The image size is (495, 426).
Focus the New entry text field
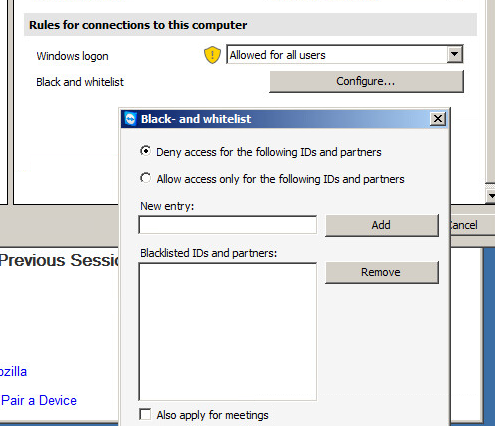click(x=228, y=225)
